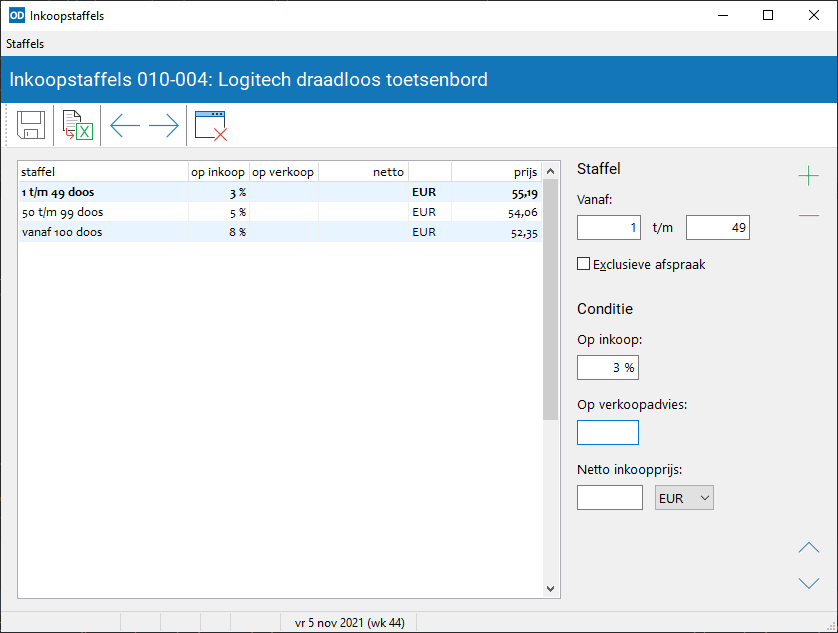Image resolution: width=838 pixels, height=633 pixels.
Task: Click the Netto inkoopprijs input field
Action: 610,498
